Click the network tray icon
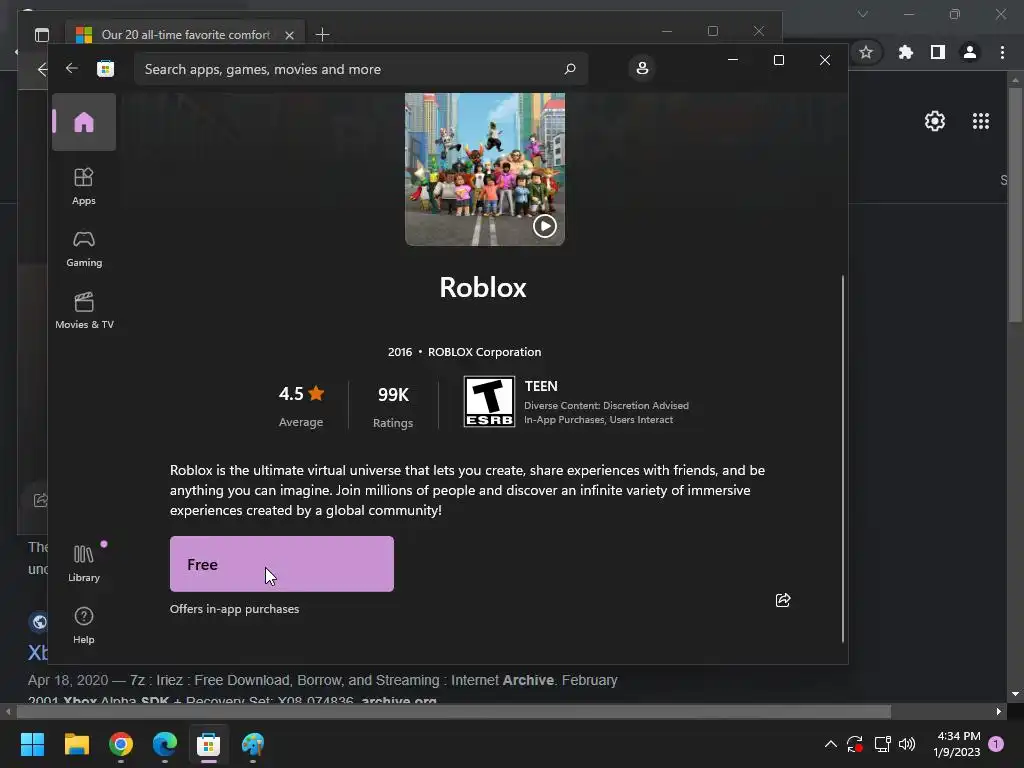This screenshot has height=768, width=1024. coord(882,744)
